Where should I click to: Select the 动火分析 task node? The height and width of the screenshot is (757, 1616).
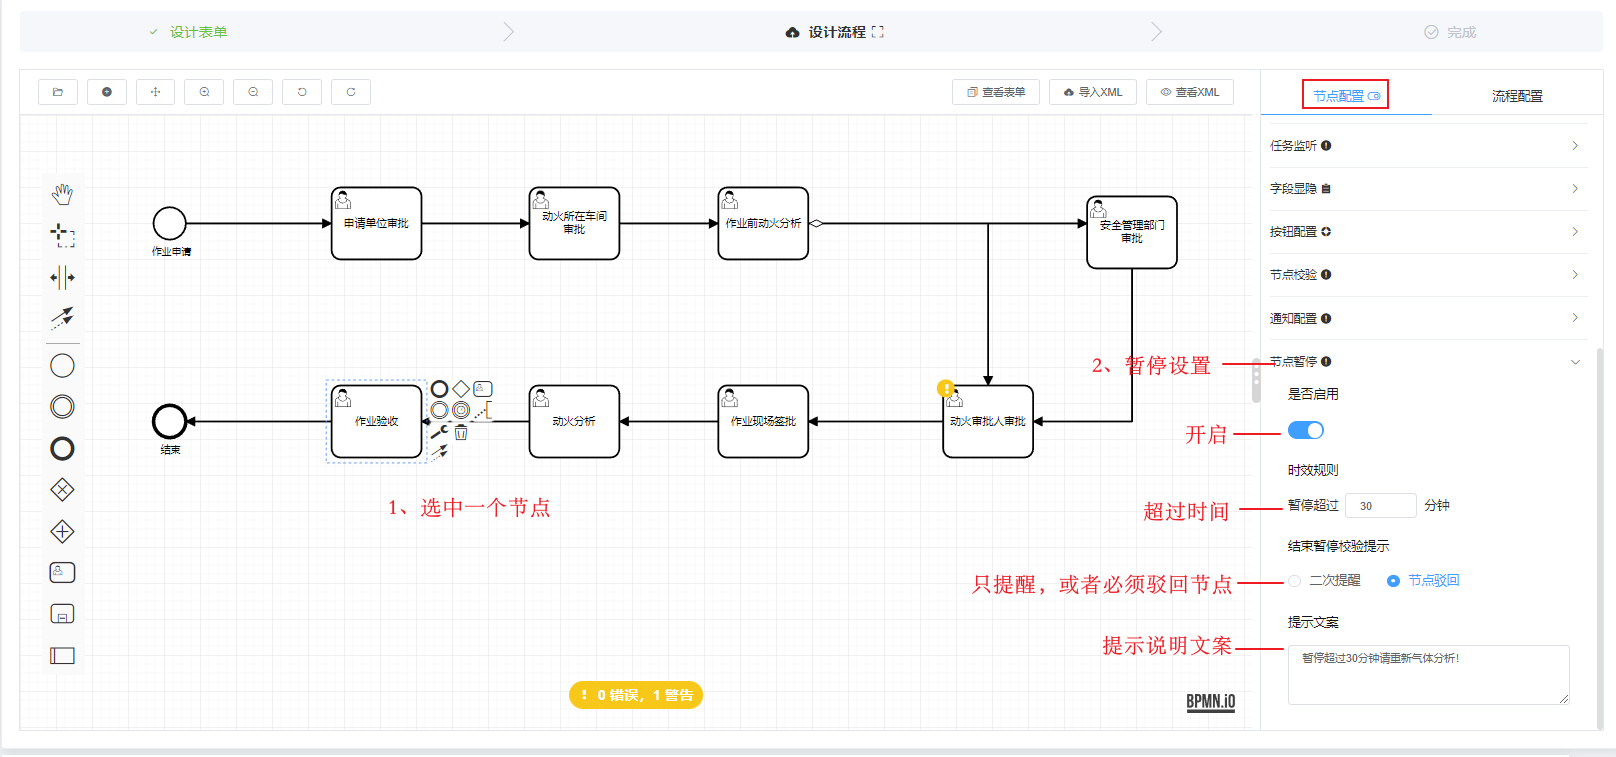tap(574, 422)
